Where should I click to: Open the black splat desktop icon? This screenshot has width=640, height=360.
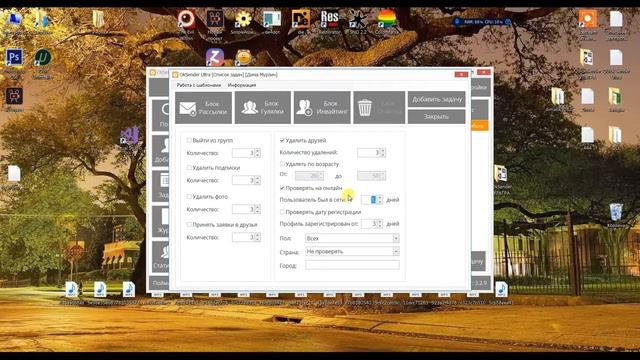[358, 19]
